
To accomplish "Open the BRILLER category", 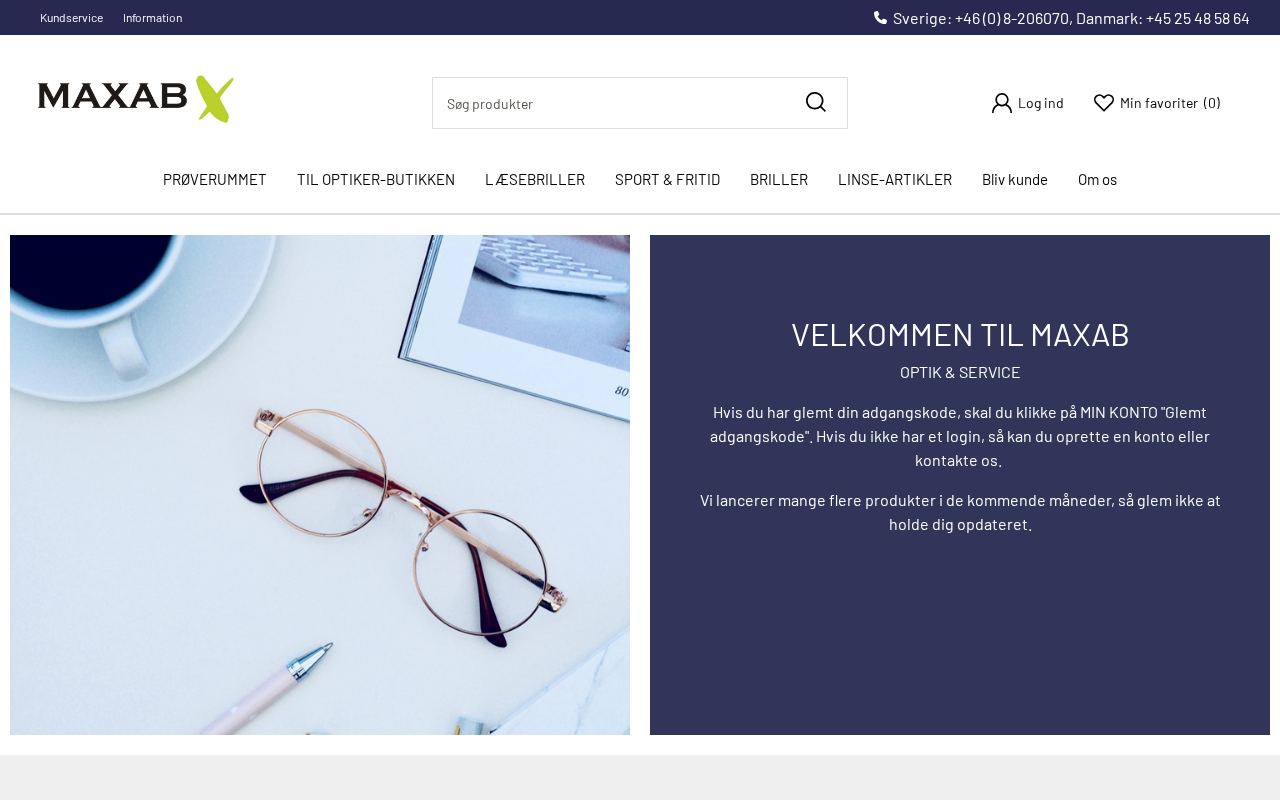I will click(779, 180).
